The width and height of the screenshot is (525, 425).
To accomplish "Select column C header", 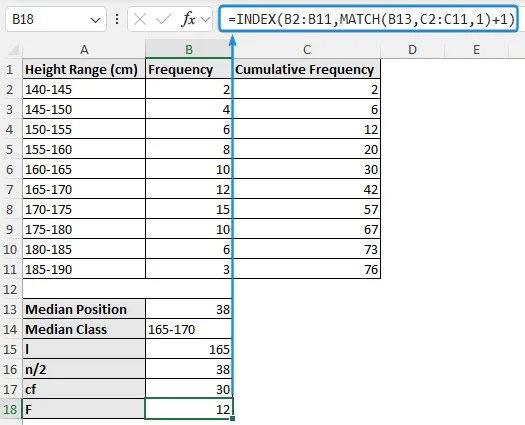I will coord(307,50).
